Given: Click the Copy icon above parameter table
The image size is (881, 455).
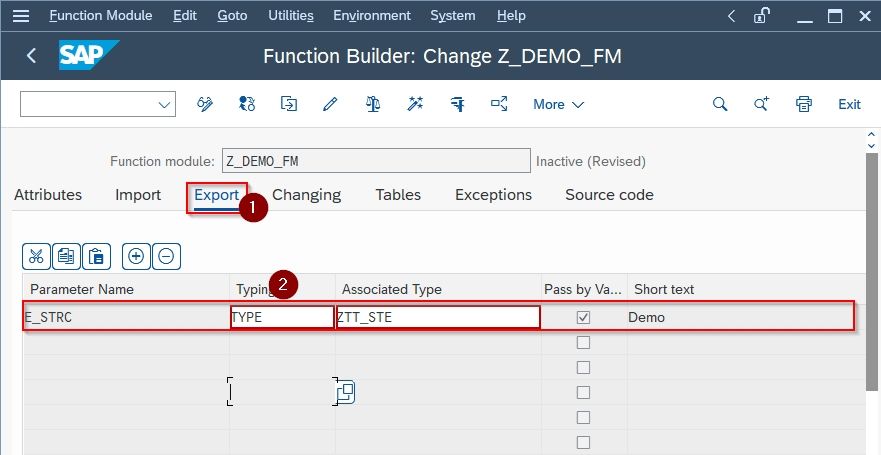Looking at the screenshot, I should (x=66, y=257).
